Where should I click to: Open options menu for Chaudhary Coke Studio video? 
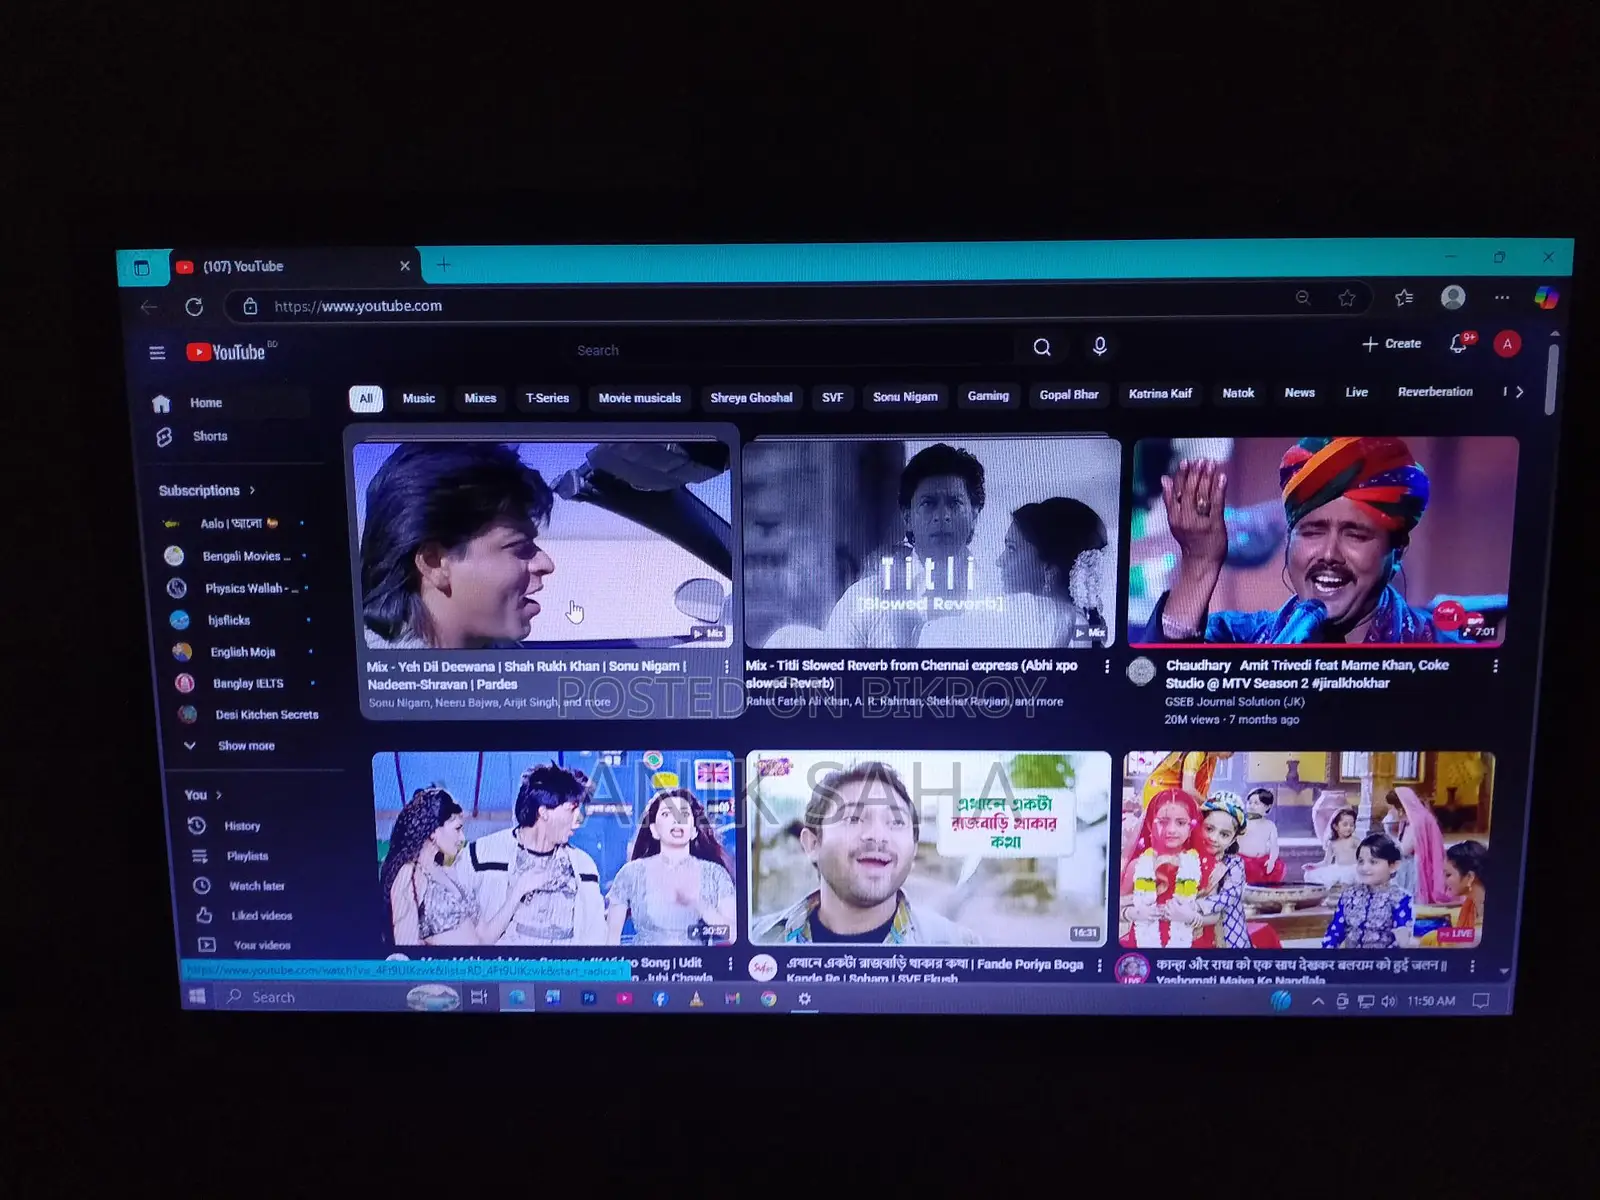coord(1495,666)
